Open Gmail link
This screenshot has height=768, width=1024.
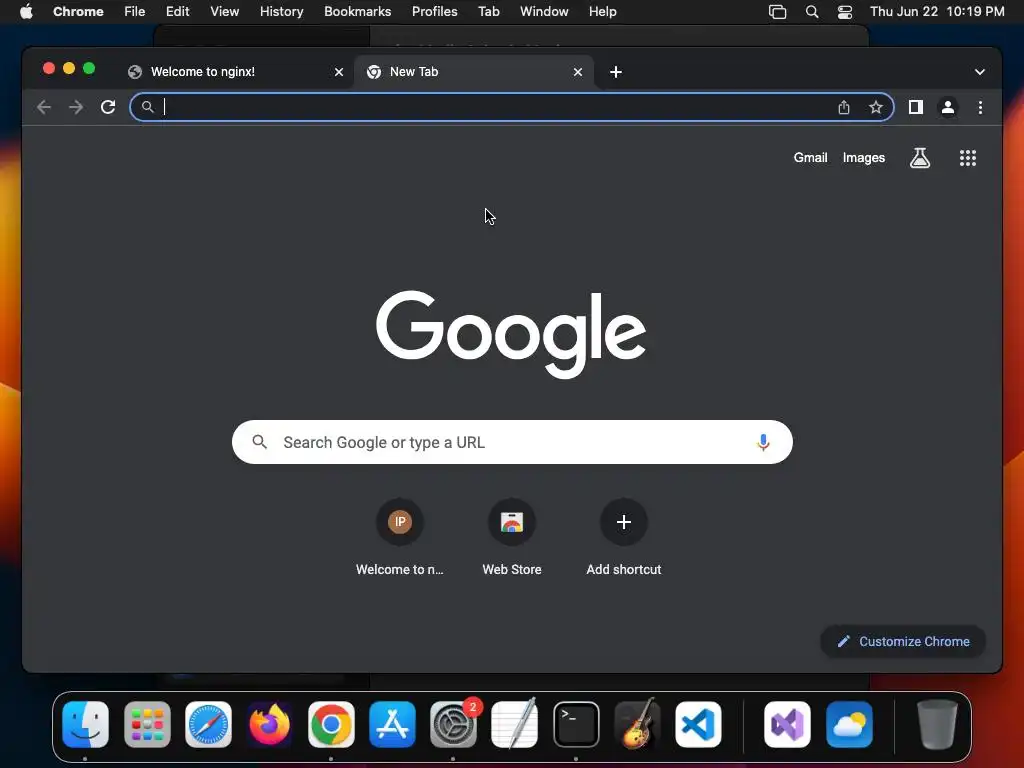click(810, 157)
